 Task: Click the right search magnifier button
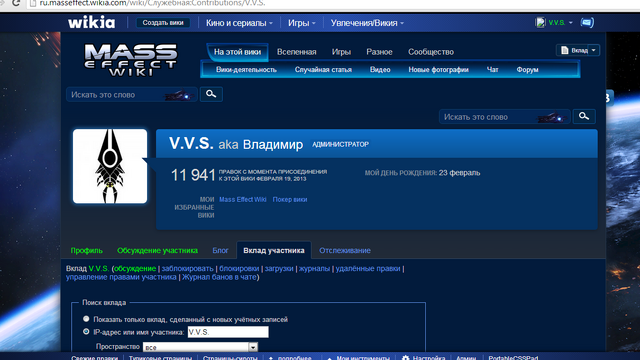click(584, 116)
